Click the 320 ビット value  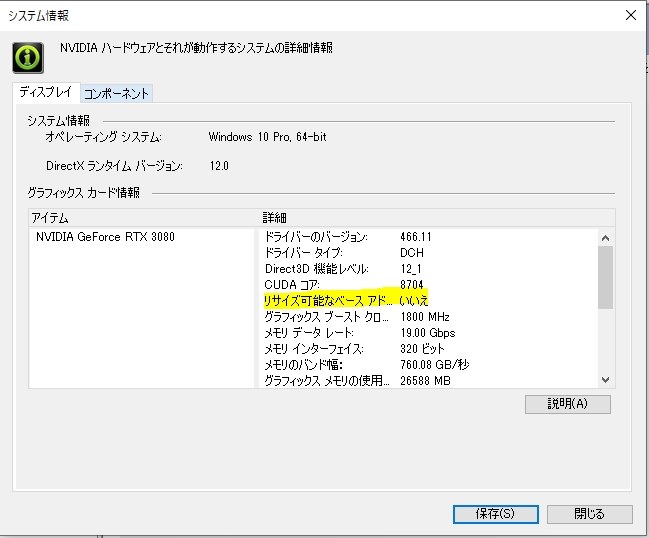(422, 349)
